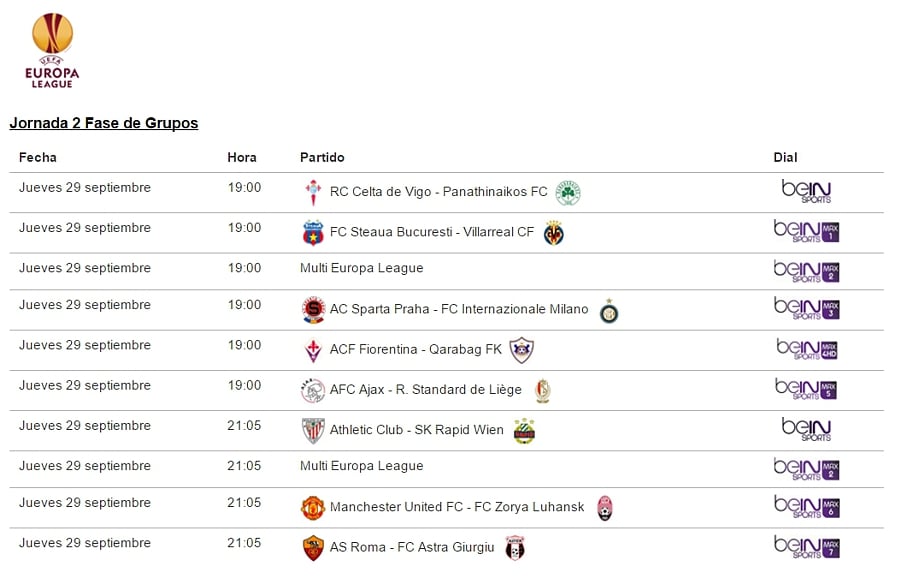Click the Panathinaikos FC green crest
This screenshot has width=900, height=585.
pos(568,193)
